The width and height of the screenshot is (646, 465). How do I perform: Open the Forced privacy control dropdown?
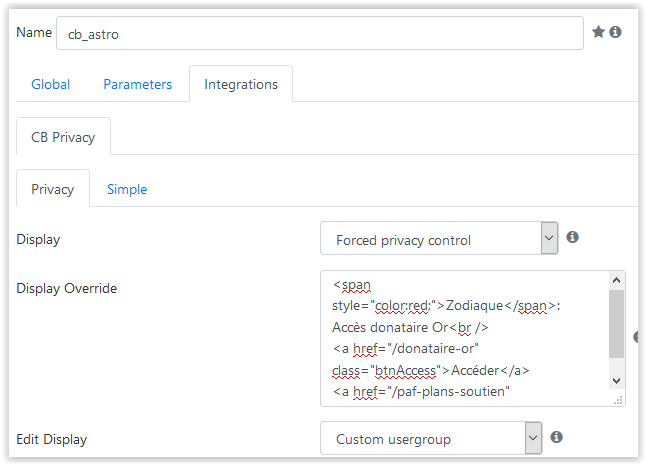(439, 238)
